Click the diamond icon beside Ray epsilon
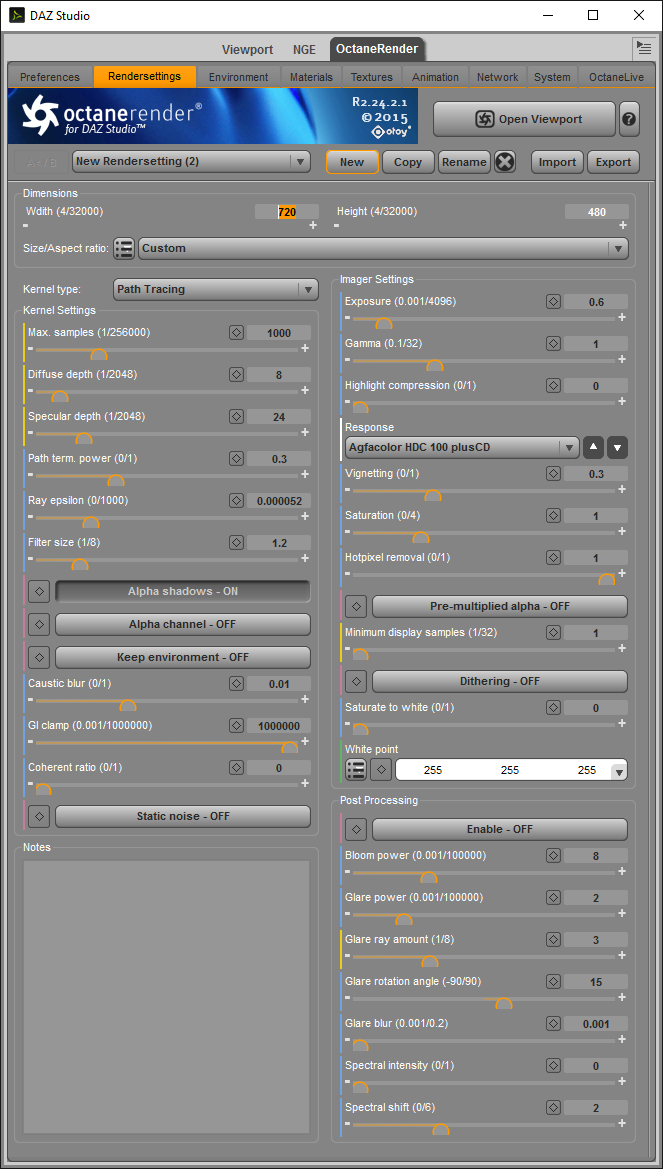This screenshot has height=1169, width=663. (236, 500)
